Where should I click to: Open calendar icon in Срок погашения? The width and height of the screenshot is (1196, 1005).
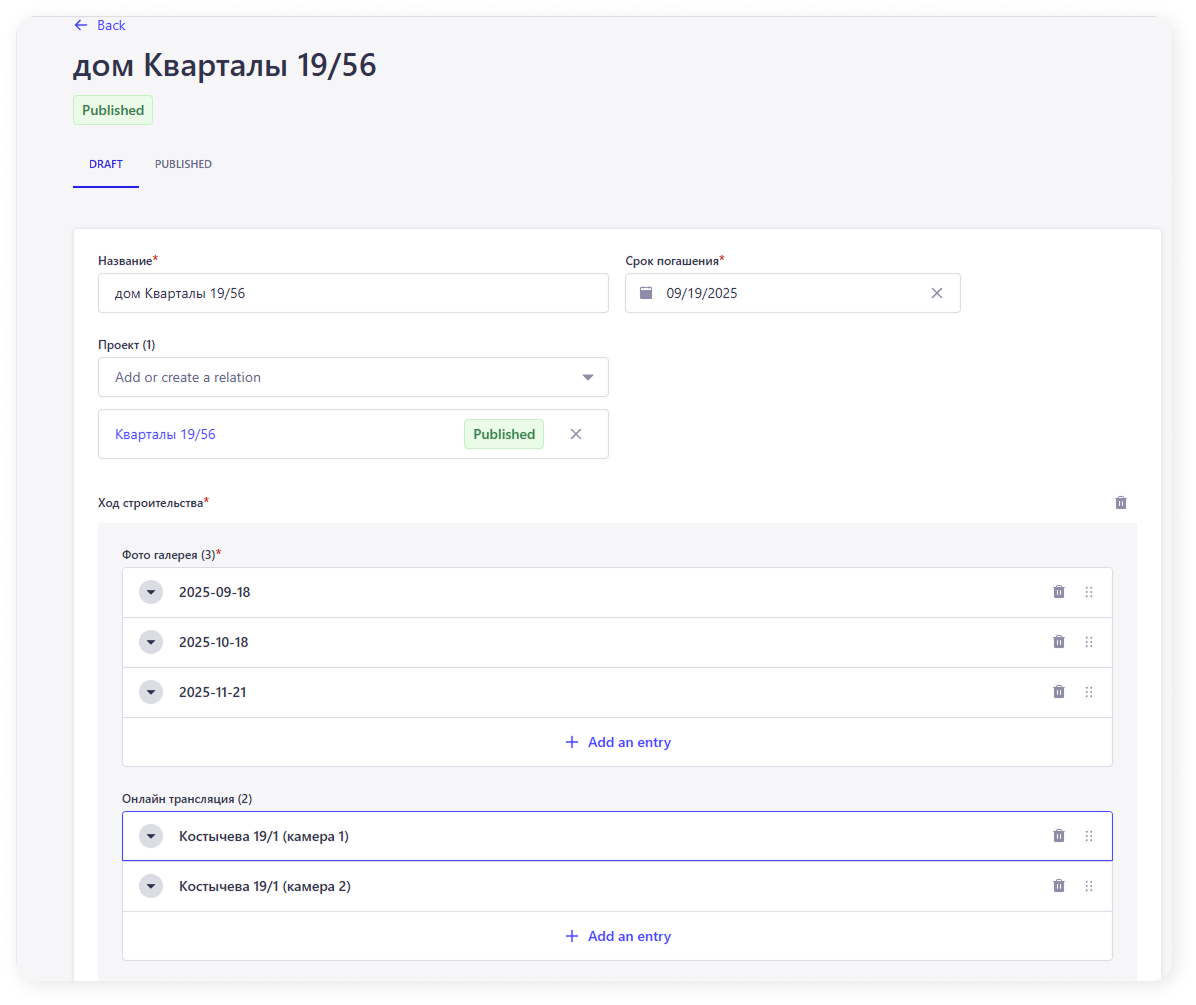(x=646, y=293)
